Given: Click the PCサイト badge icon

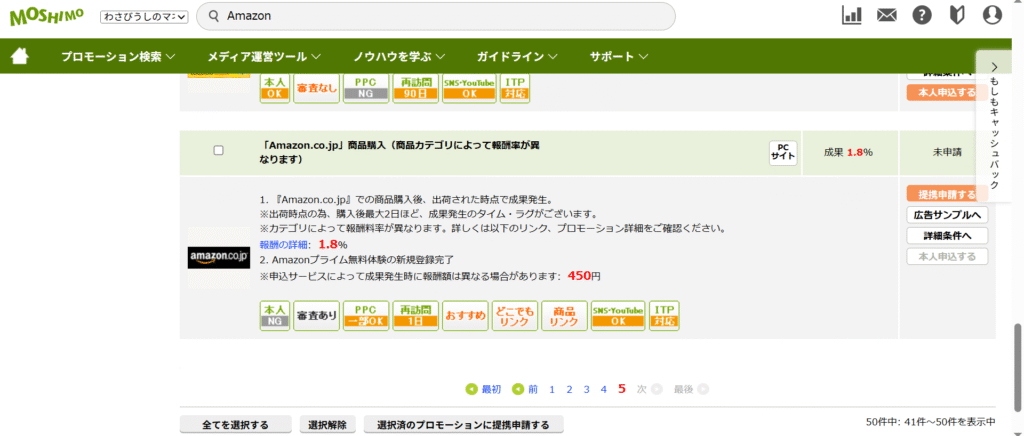Looking at the screenshot, I should [x=783, y=153].
